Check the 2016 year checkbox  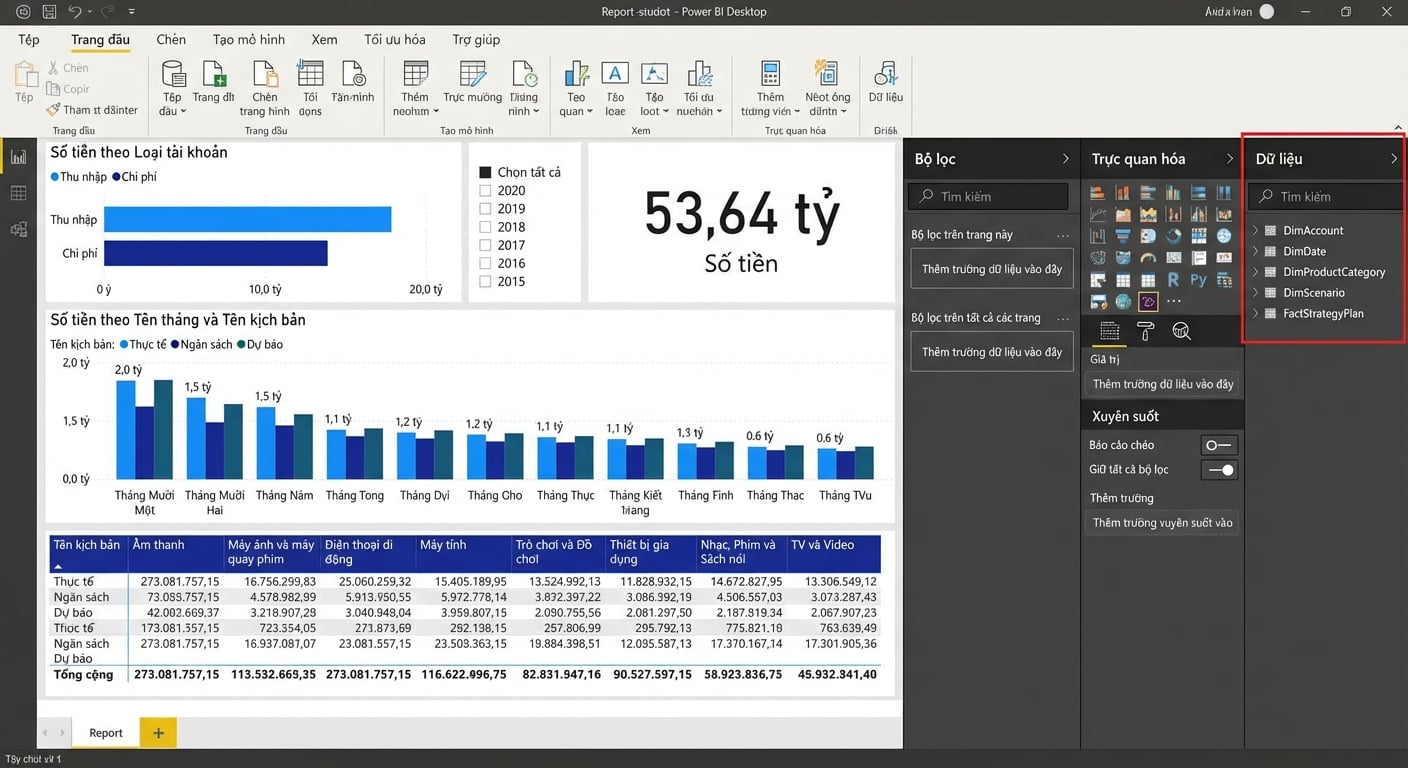click(x=485, y=263)
